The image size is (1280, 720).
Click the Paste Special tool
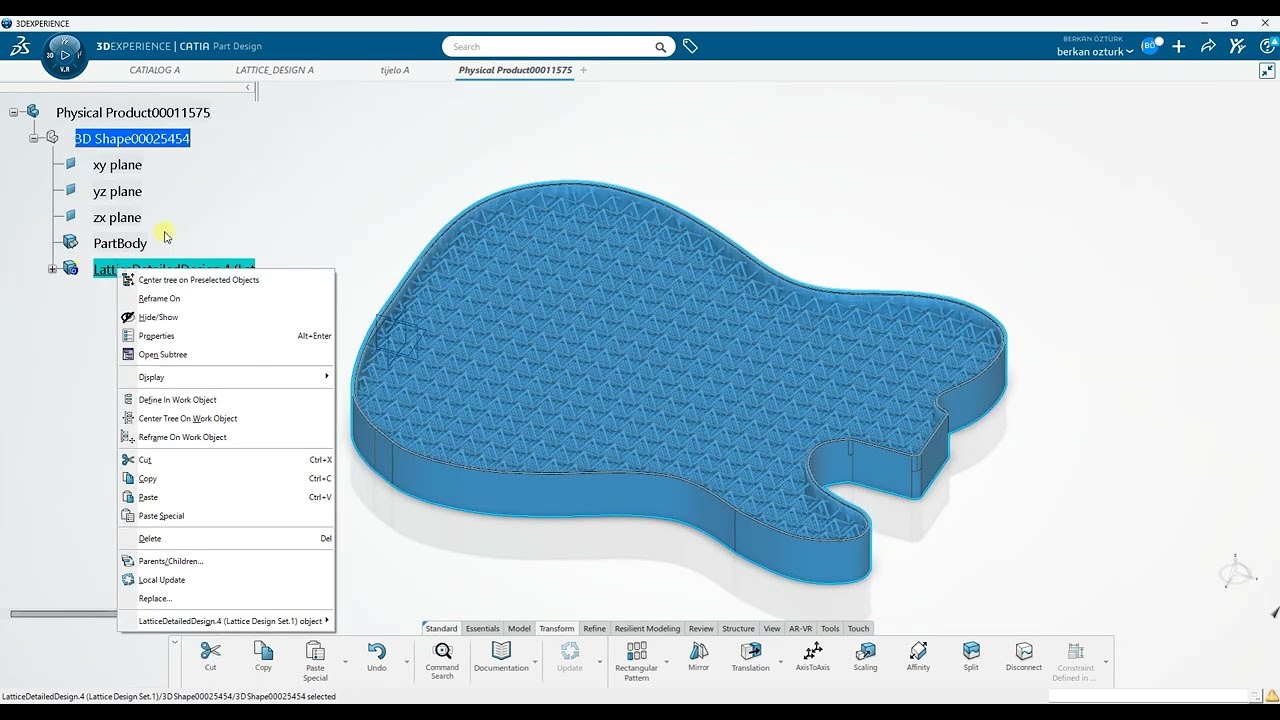click(x=315, y=661)
